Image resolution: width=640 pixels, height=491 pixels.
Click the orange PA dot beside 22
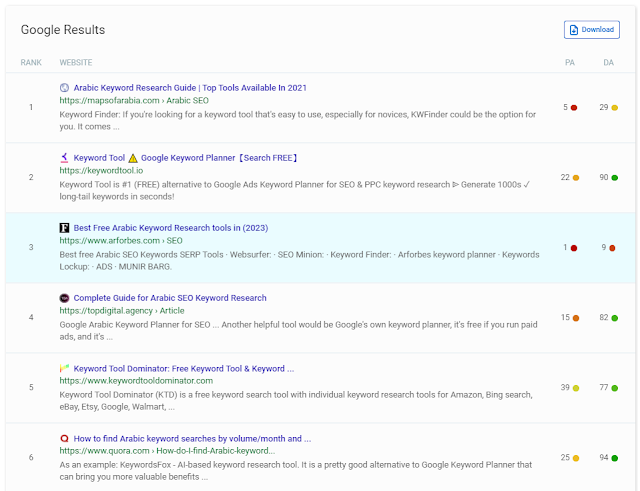click(576, 178)
